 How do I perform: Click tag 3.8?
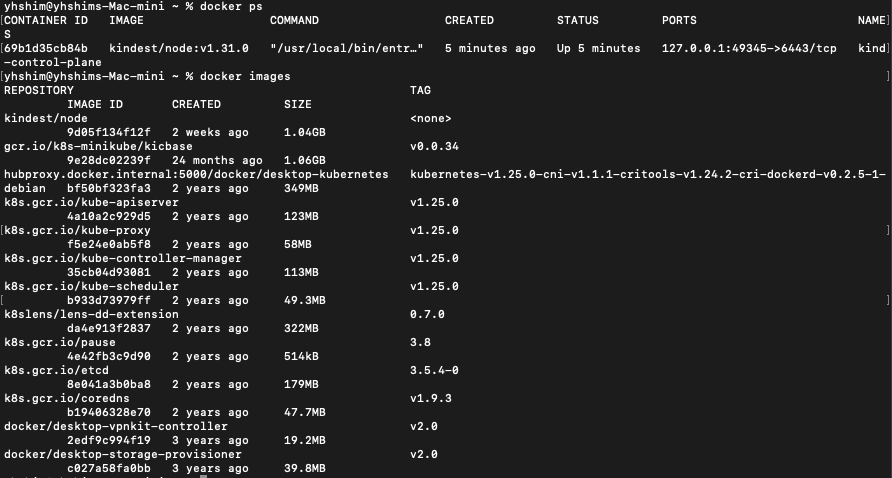tap(420, 343)
